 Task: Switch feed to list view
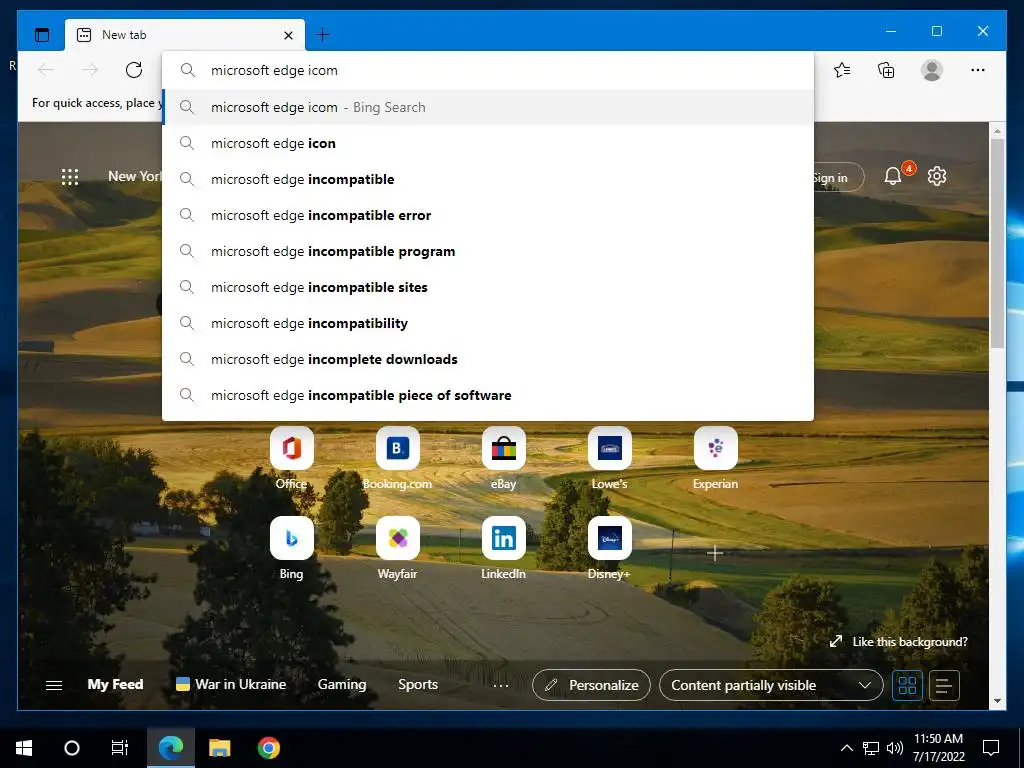coord(944,685)
